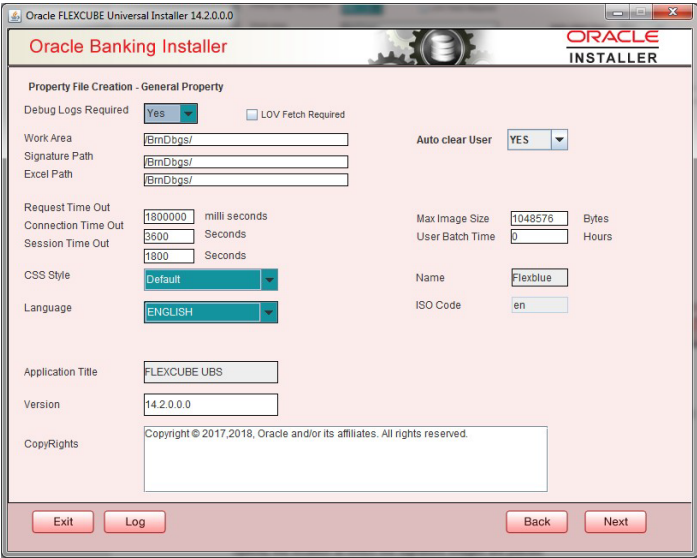Click the User Batch Time field
The width and height of the screenshot is (697, 558).
point(539,237)
